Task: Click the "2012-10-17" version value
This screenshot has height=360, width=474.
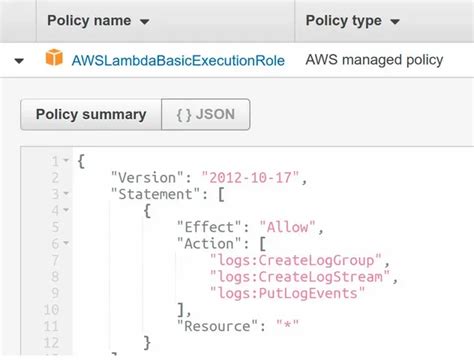Action: (x=250, y=178)
